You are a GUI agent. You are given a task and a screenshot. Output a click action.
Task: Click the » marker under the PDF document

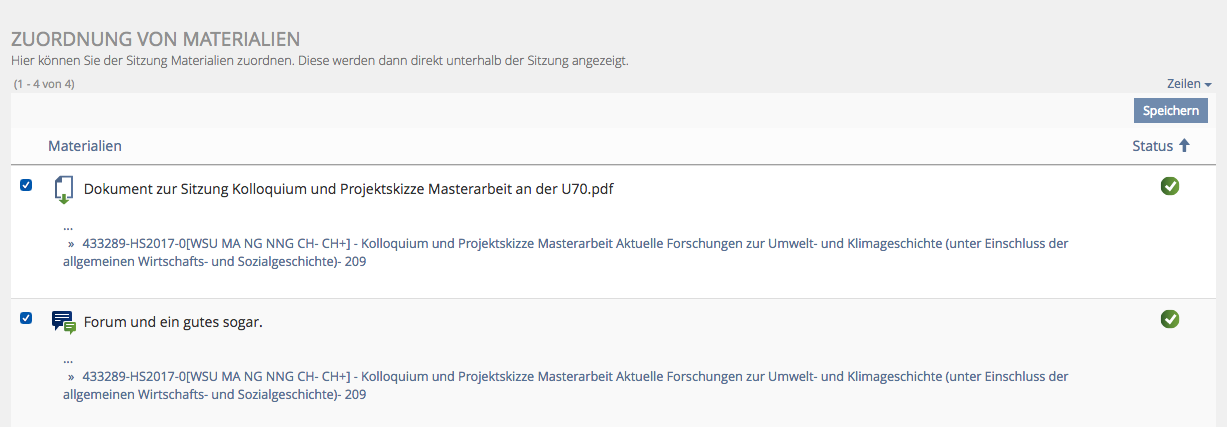click(x=71, y=243)
